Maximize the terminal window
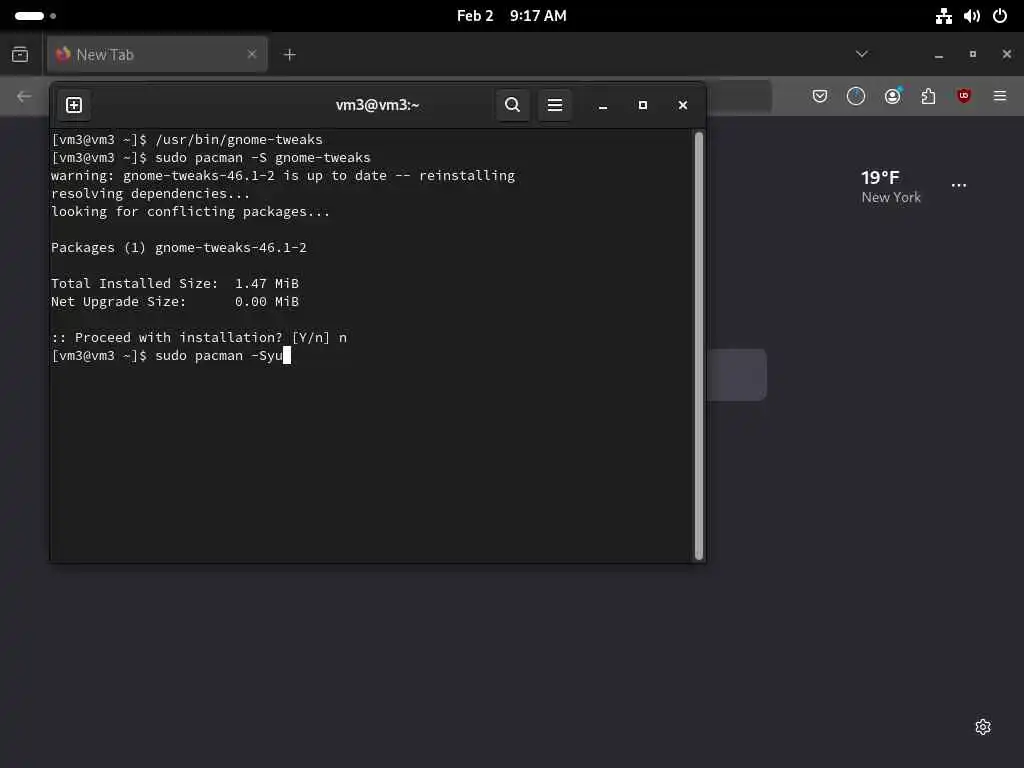 643,105
